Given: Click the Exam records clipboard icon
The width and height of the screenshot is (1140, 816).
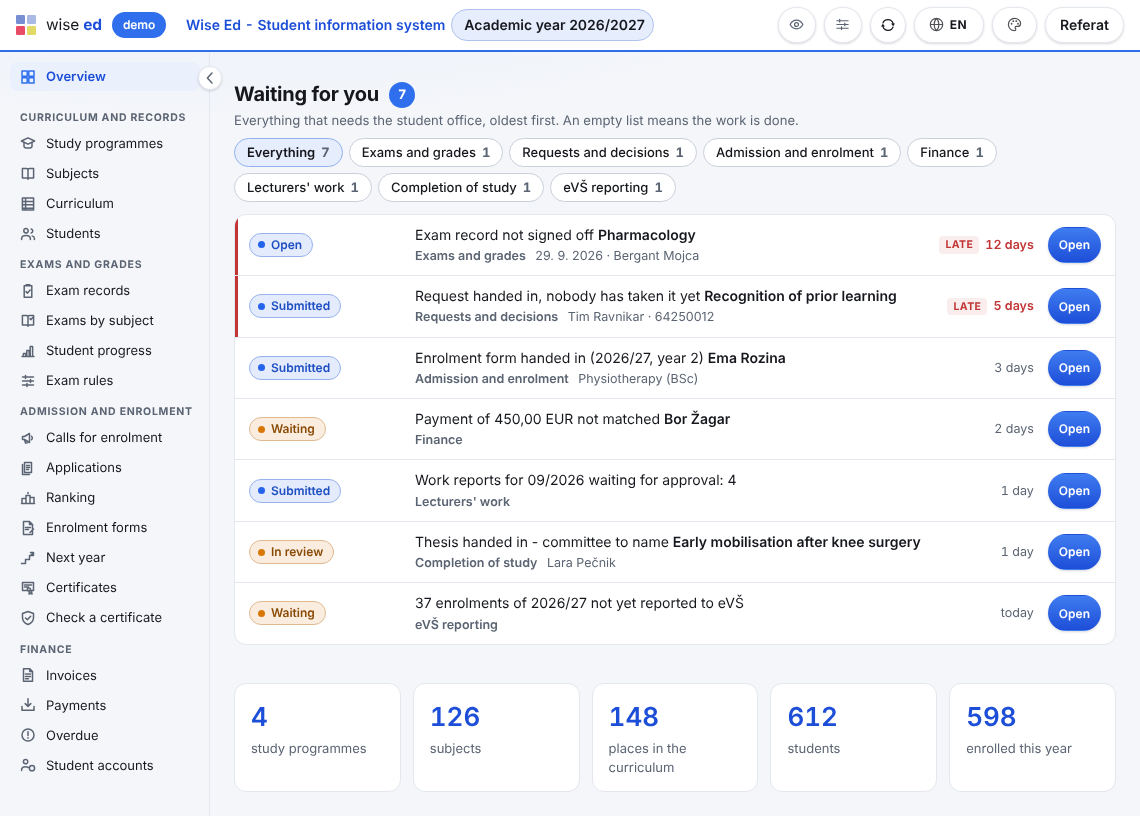Looking at the screenshot, I should click(x=28, y=290).
